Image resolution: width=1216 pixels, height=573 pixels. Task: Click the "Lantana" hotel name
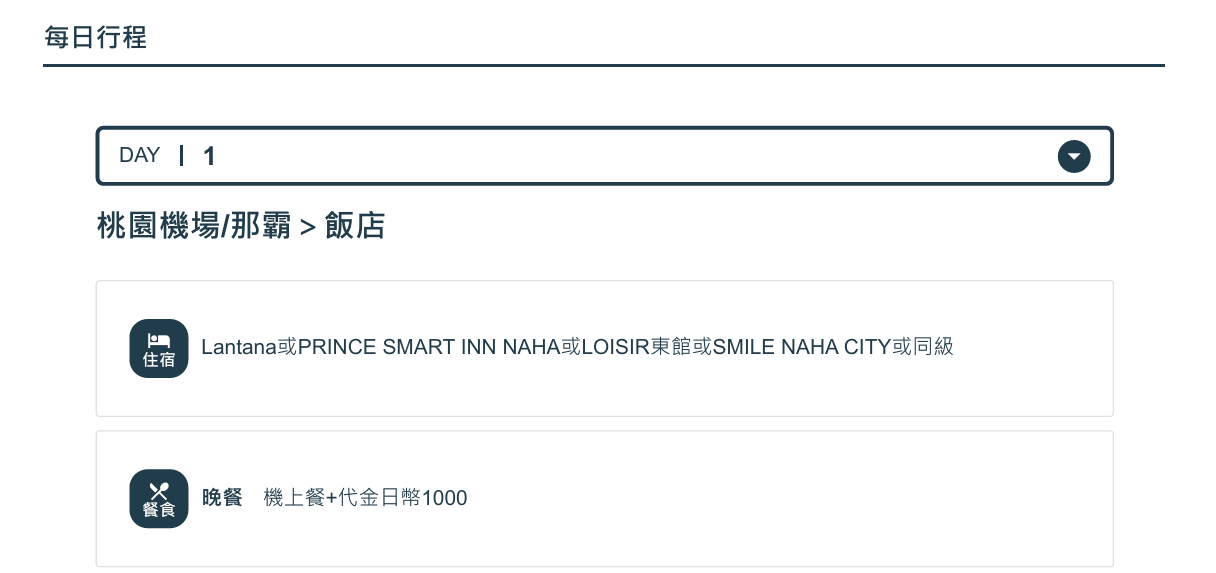[239, 347]
